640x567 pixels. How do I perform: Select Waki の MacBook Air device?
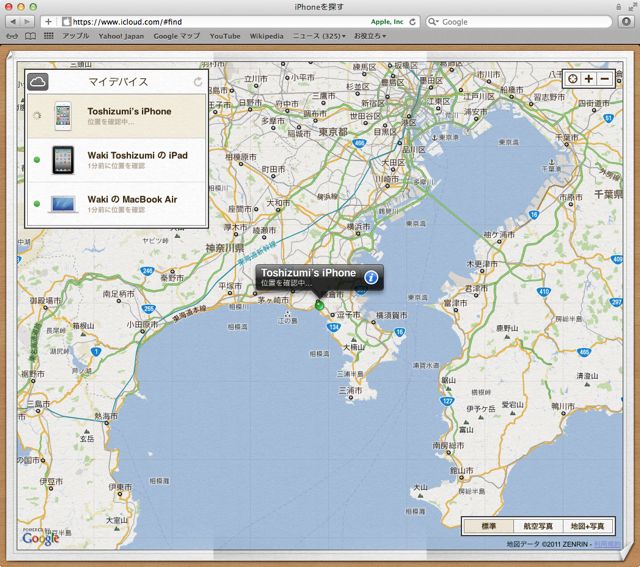[116, 204]
